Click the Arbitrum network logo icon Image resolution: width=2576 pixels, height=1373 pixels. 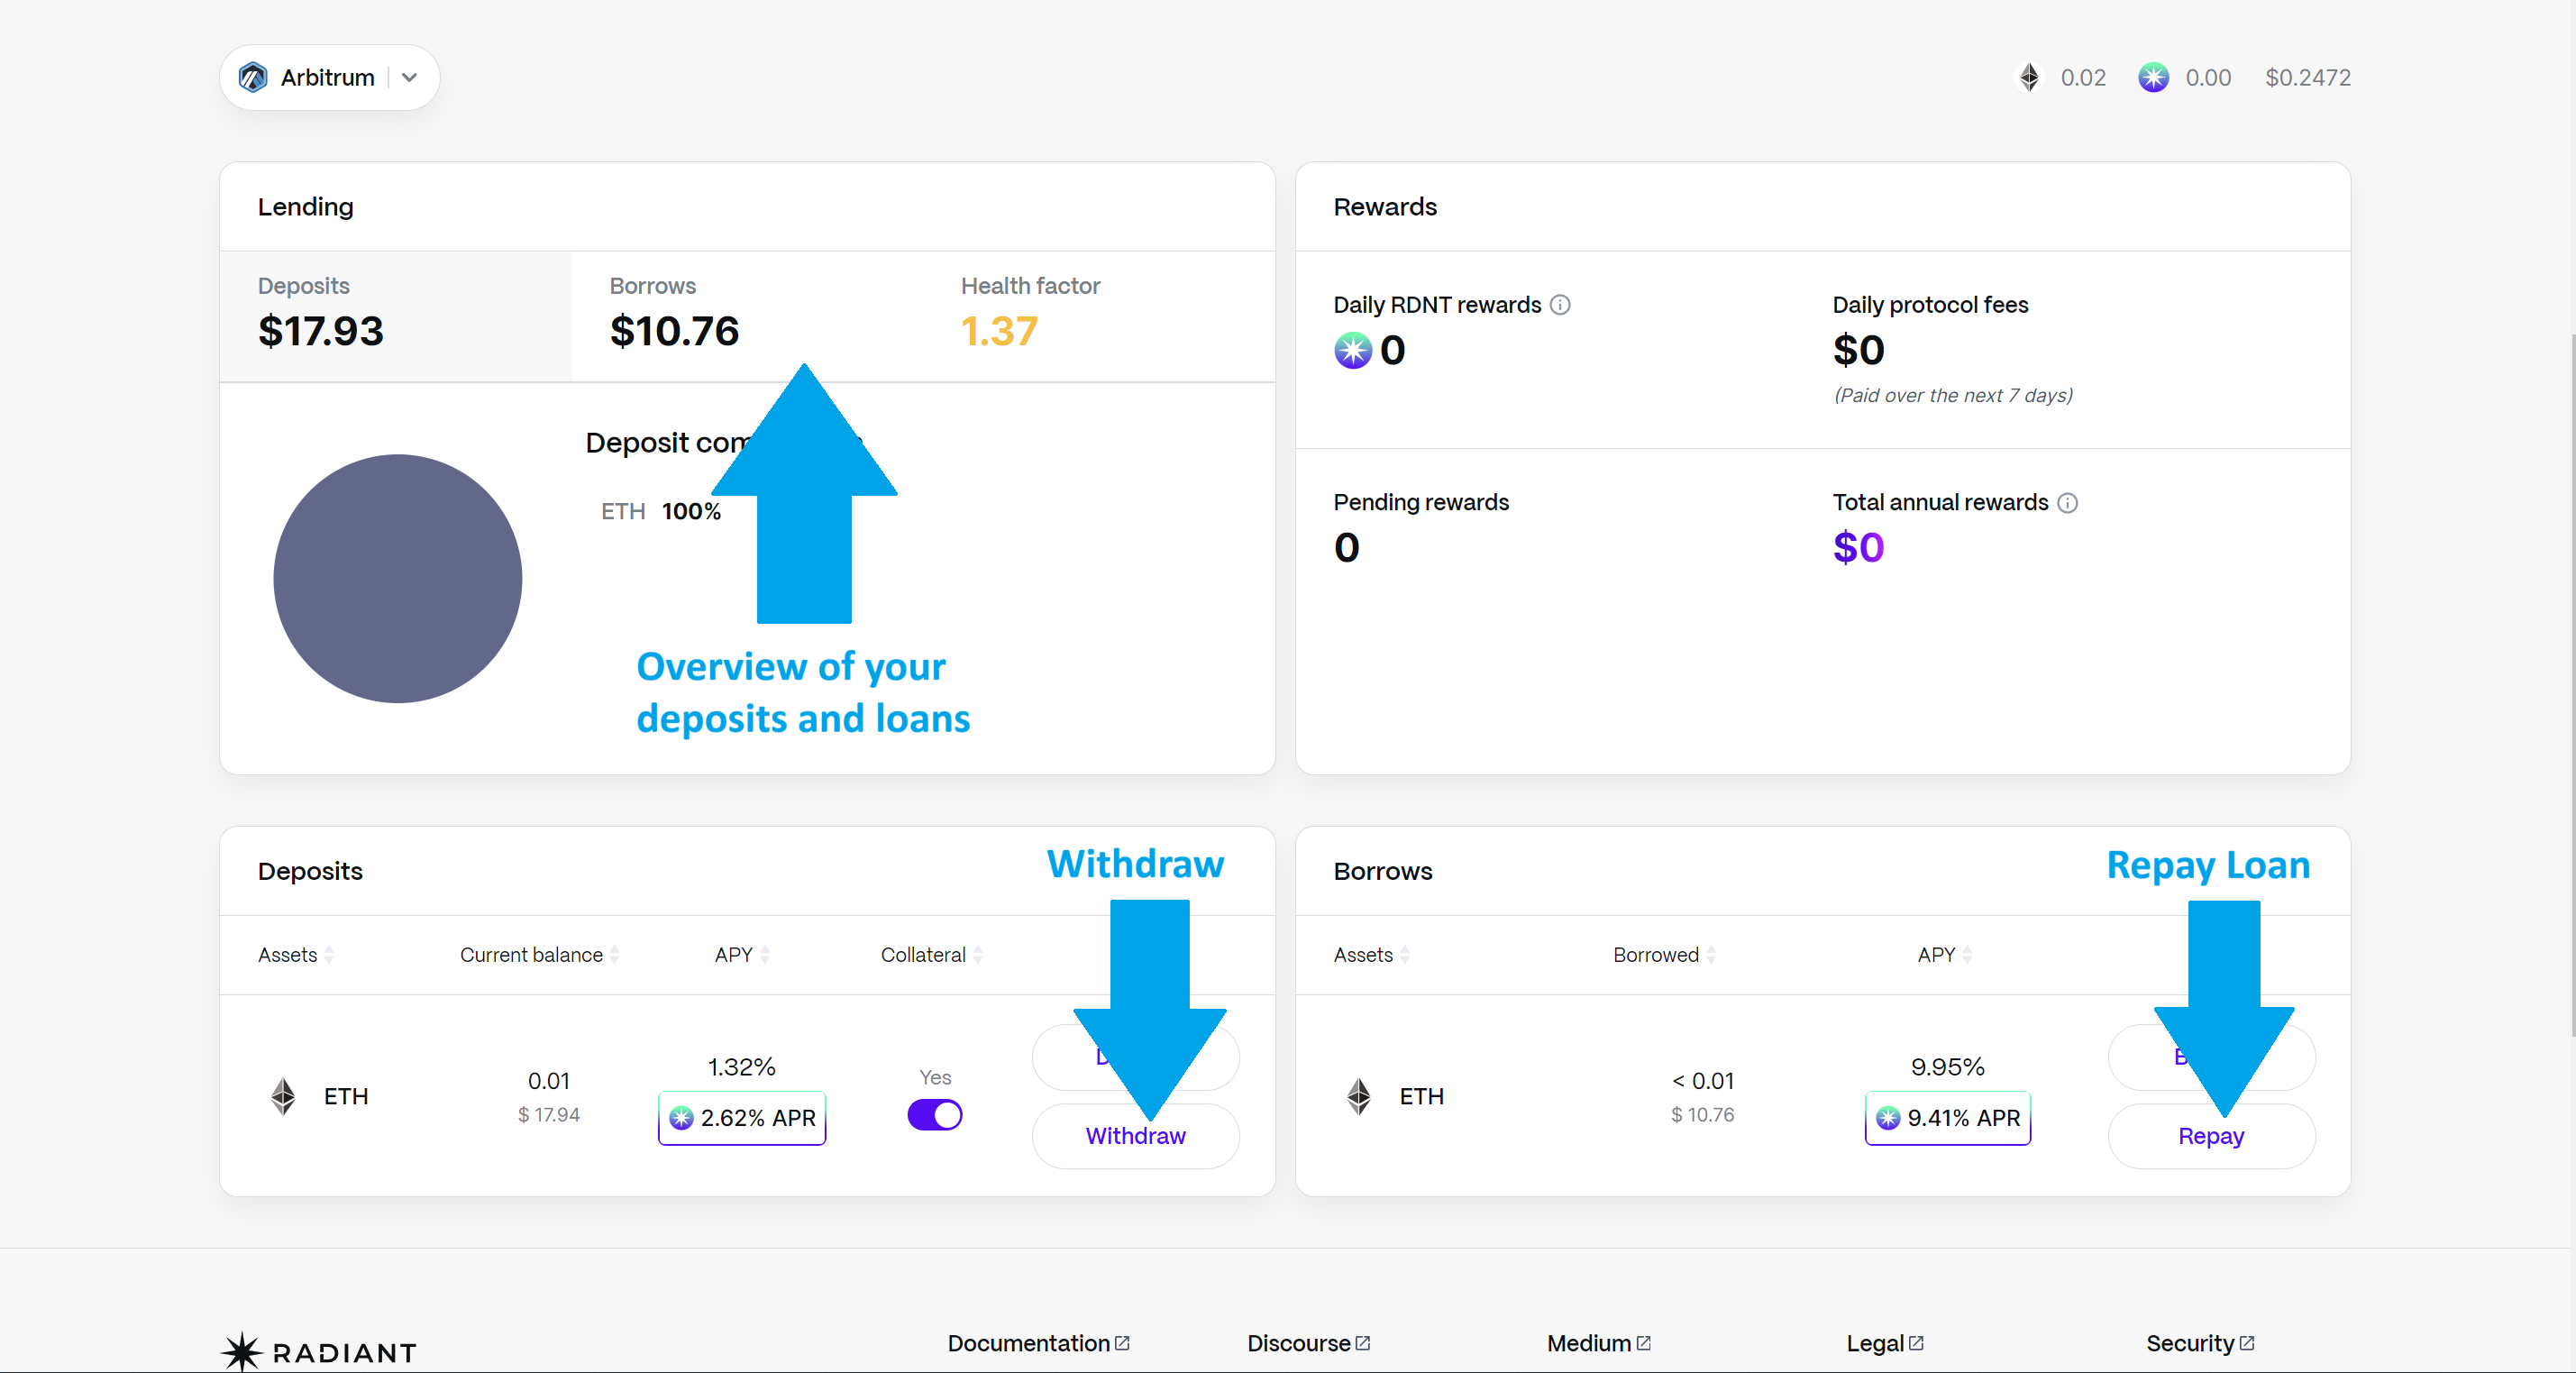pos(253,77)
